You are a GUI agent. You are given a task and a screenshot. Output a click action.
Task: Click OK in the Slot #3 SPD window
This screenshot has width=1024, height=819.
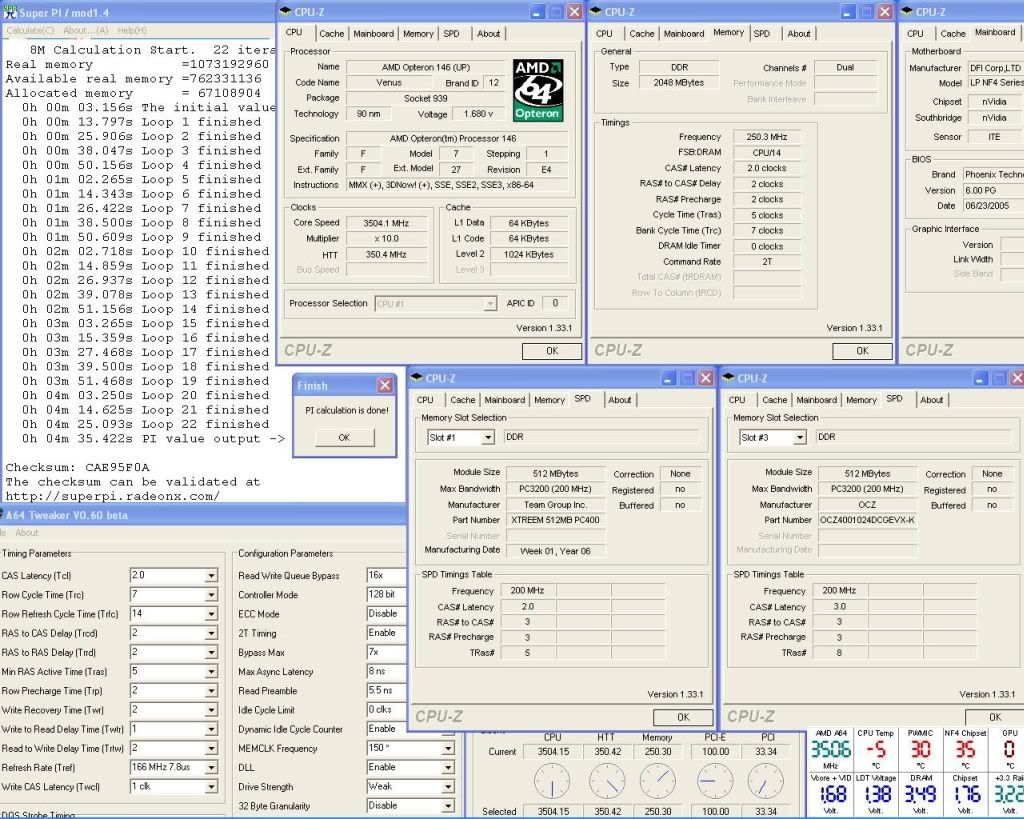click(x=995, y=716)
